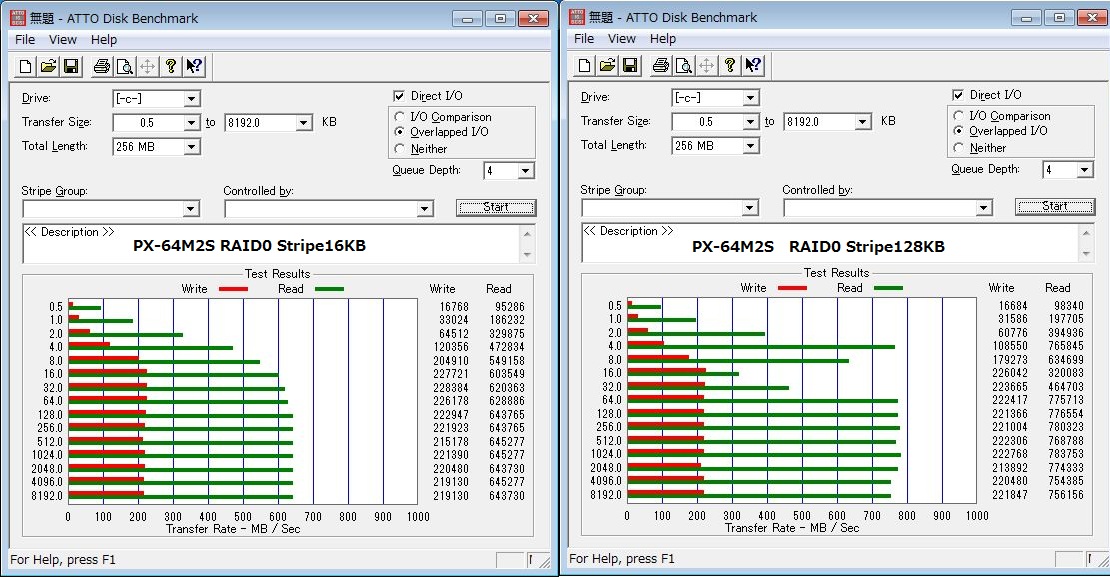The image size is (1110, 577).
Task: Click red Write legend swatch in left window
Action: point(234,289)
